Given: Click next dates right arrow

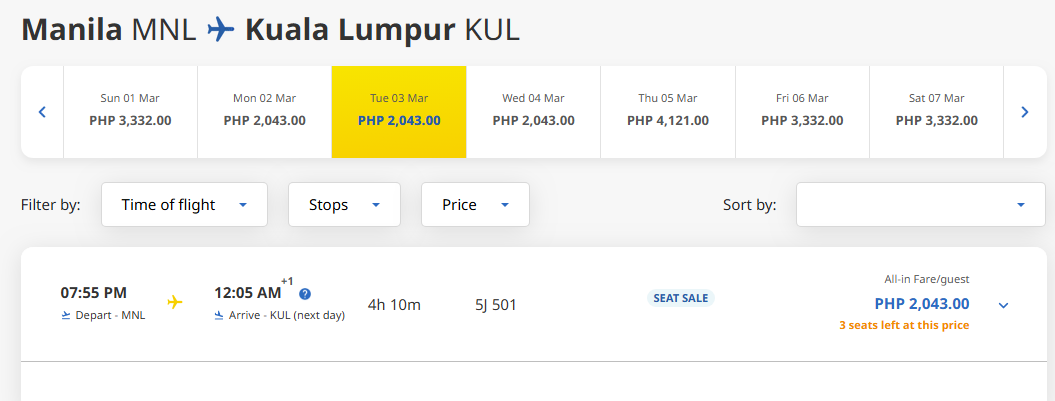Looking at the screenshot, I should [1024, 112].
